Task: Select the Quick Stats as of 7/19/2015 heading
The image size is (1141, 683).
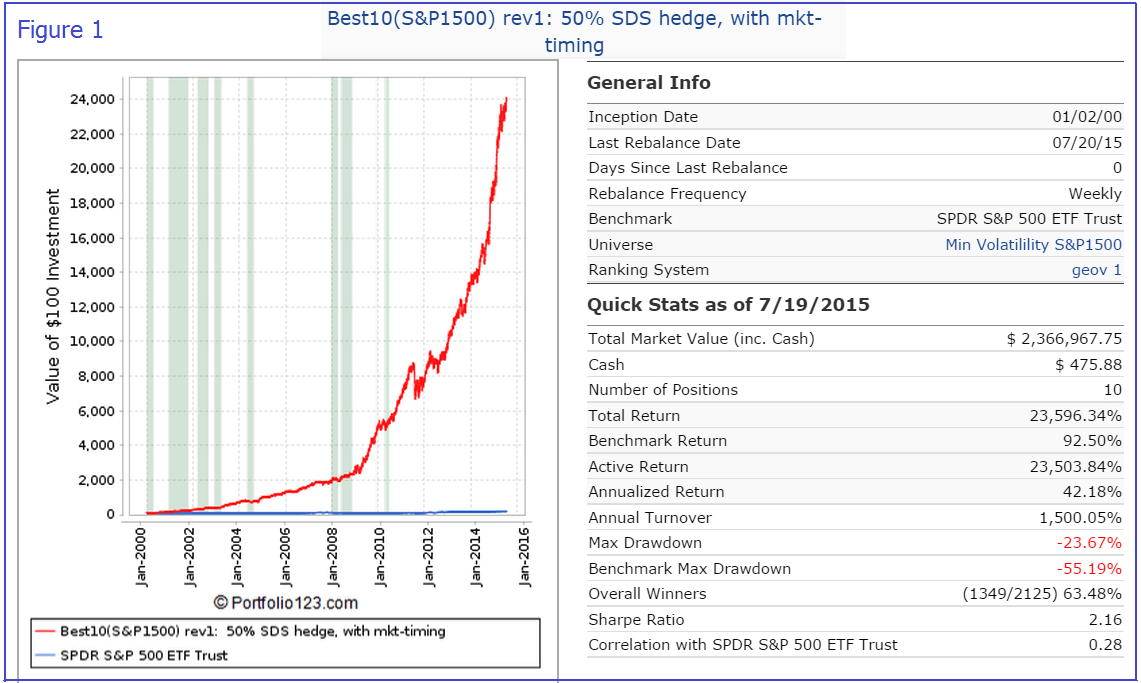Action: pos(728,305)
